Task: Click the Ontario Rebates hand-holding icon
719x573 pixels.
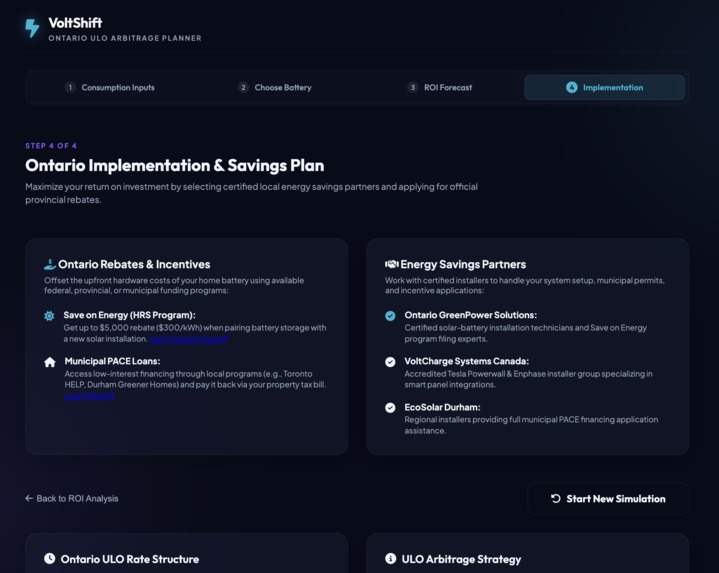Action: click(50, 264)
